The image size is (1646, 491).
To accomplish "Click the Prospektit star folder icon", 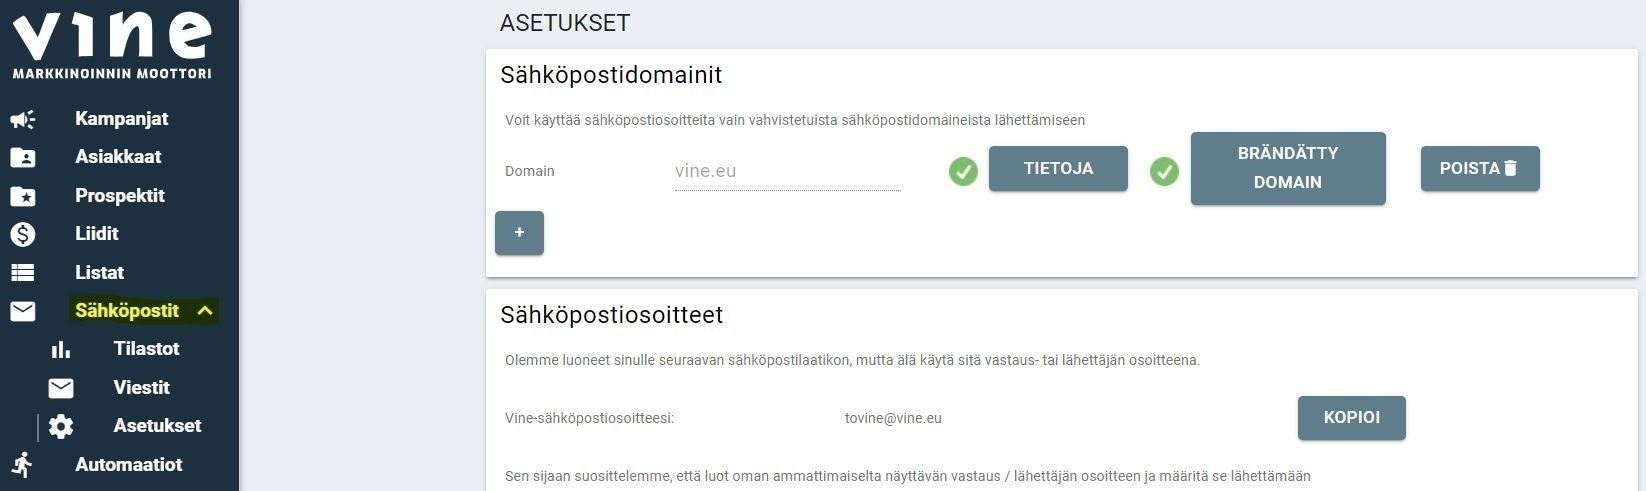I will pyautogui.click(x=23, y=196).
